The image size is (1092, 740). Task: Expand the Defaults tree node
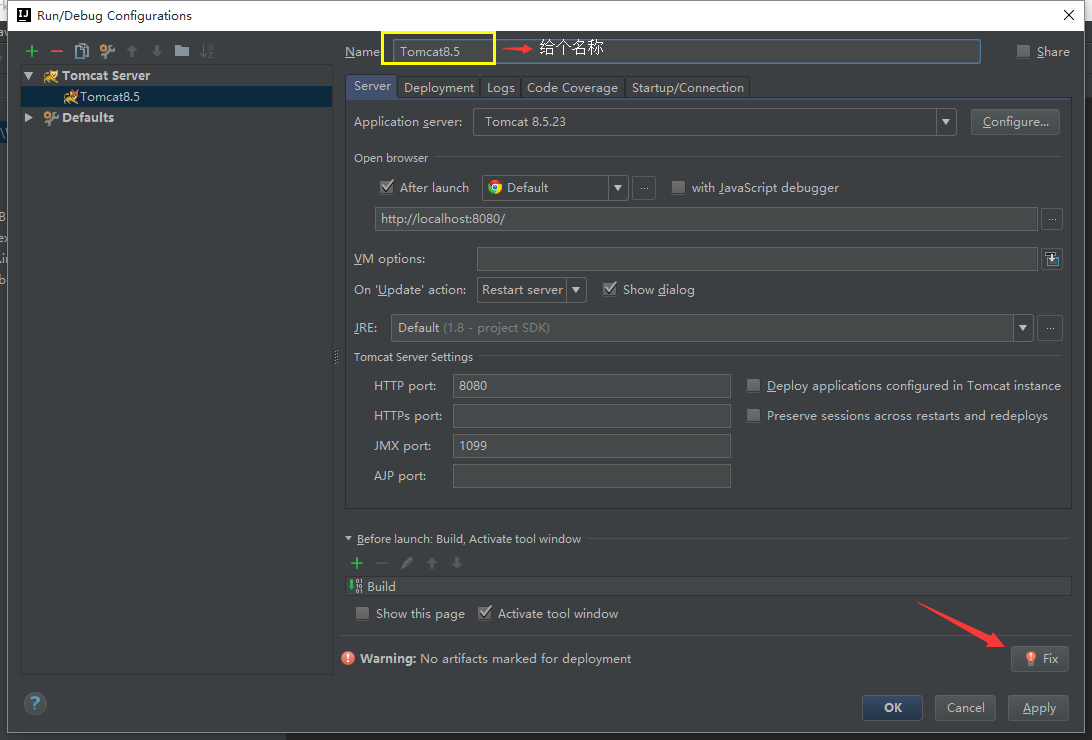[x=29, y=118]
